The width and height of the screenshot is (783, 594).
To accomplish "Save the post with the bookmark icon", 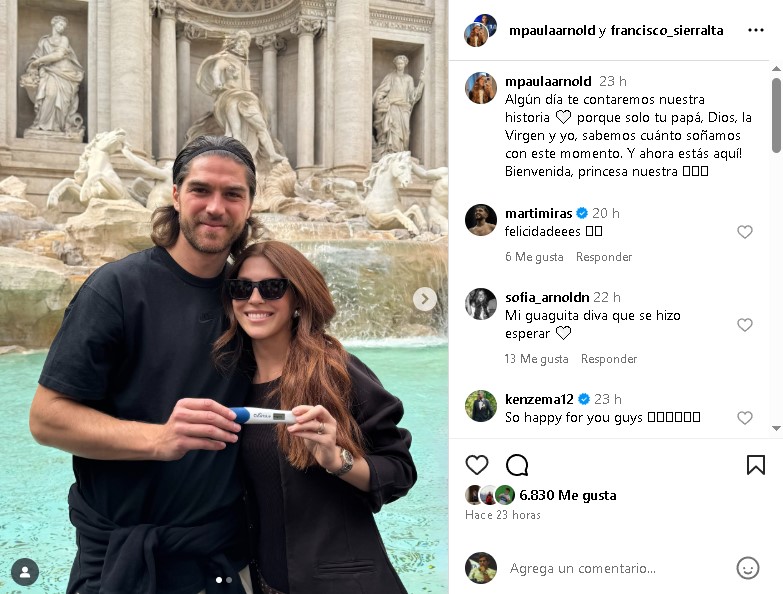I will pyautogui.click(x=756, y=465).
